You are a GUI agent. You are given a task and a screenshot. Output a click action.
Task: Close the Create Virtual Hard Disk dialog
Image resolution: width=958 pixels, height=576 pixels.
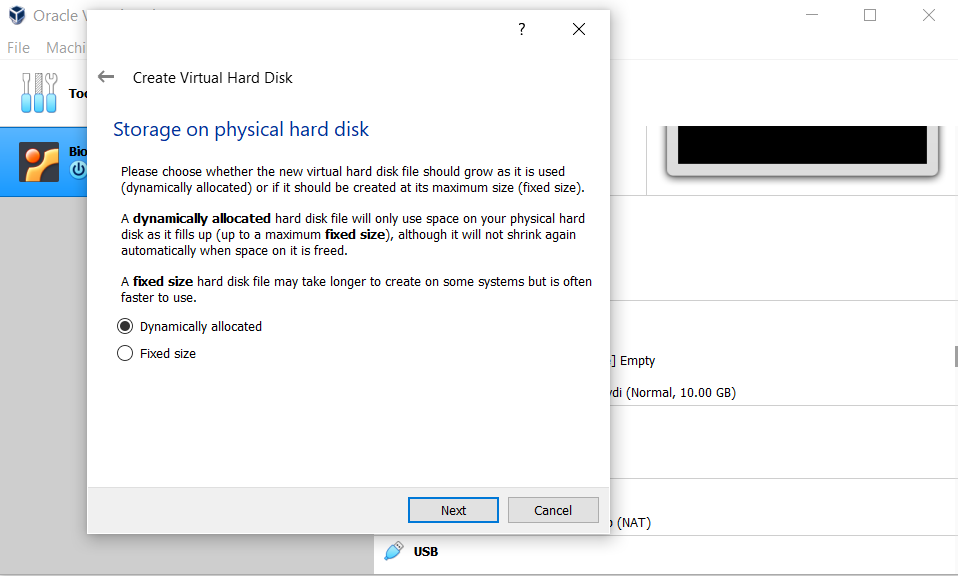point(579,29)
